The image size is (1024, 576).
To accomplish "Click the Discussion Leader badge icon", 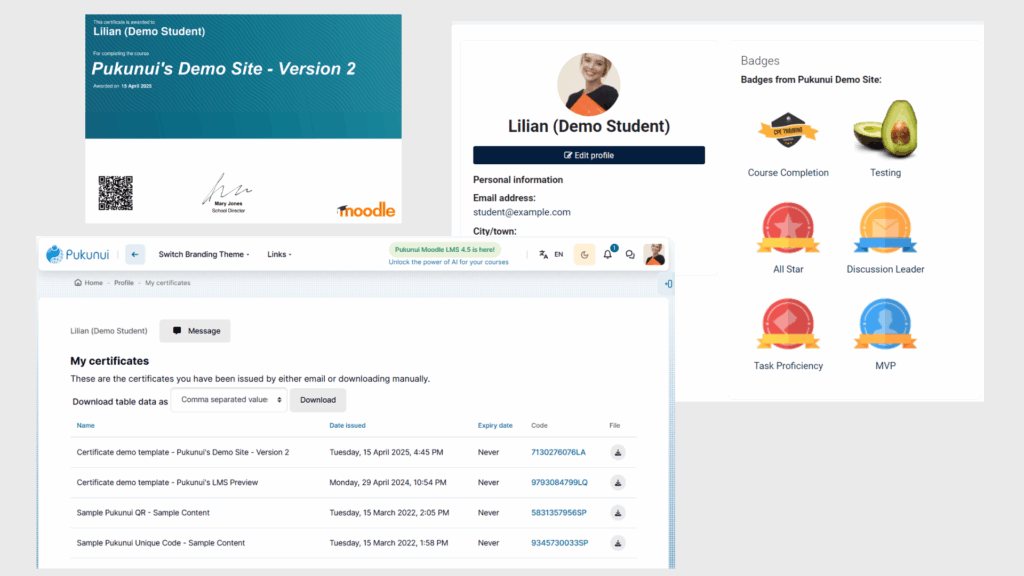I will [886, 227].
